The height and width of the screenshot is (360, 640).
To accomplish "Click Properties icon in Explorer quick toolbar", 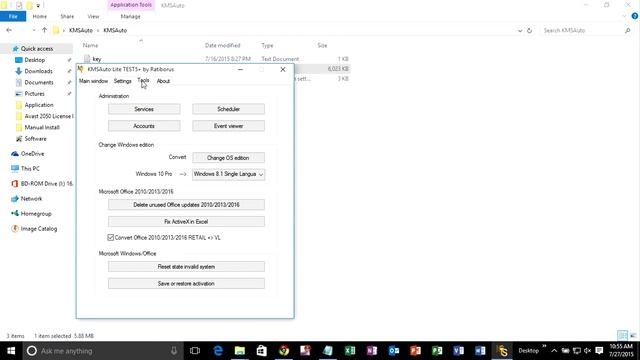I will coord(19,5).
